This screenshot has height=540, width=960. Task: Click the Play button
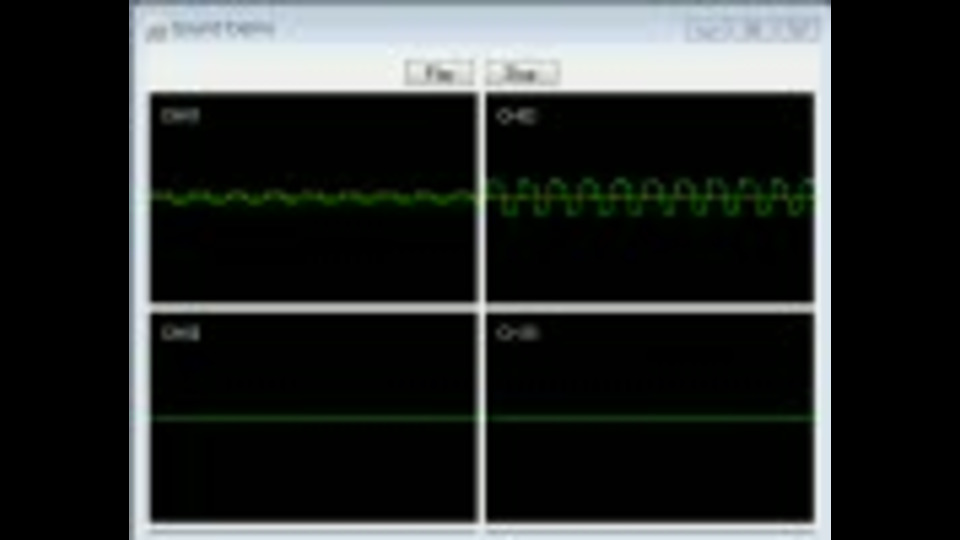point(438,74)
